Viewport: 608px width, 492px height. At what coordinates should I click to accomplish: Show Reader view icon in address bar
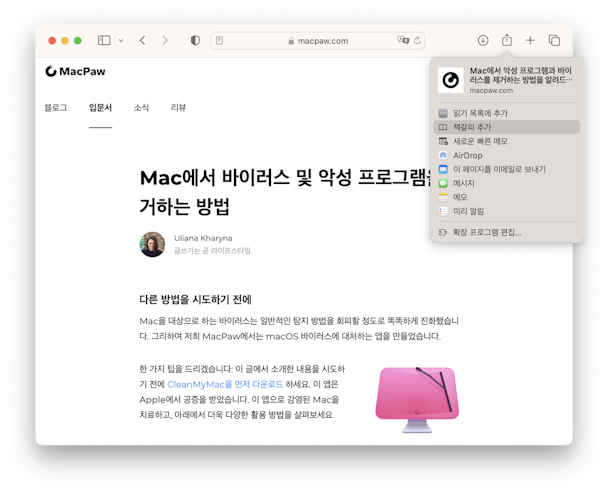pos(219,40)
